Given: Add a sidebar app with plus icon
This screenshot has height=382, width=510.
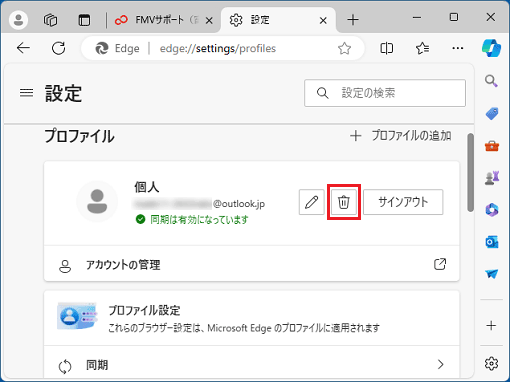Looking at the screenshot, I should coord(491,325).
